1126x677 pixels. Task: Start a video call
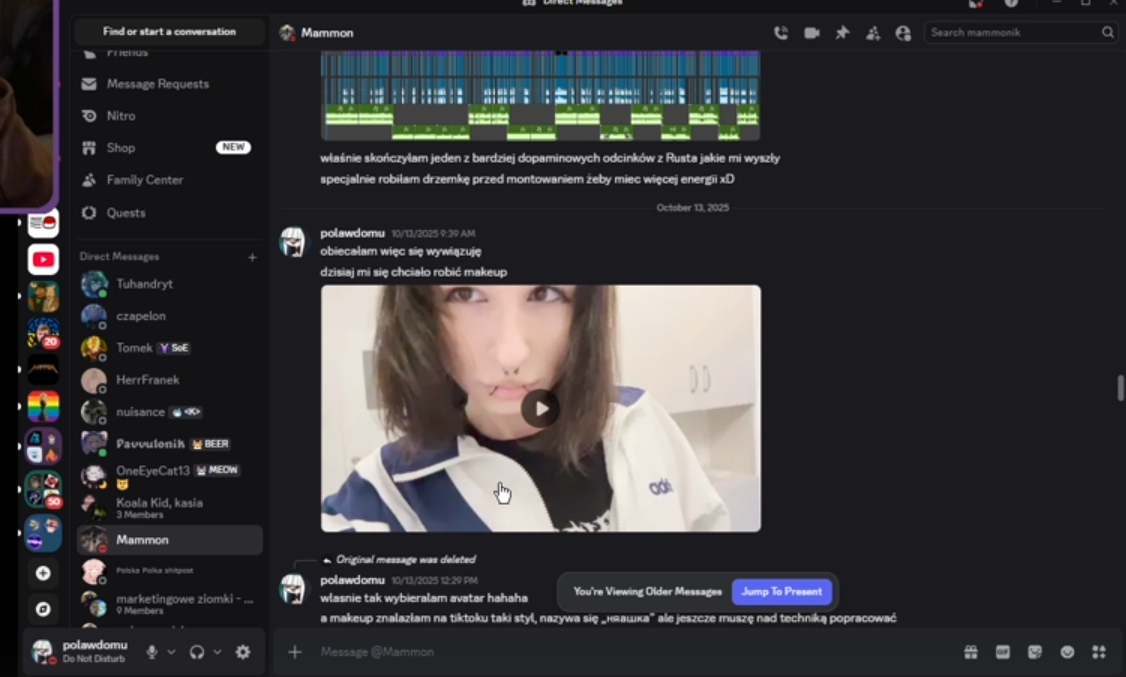pos(811,33)
